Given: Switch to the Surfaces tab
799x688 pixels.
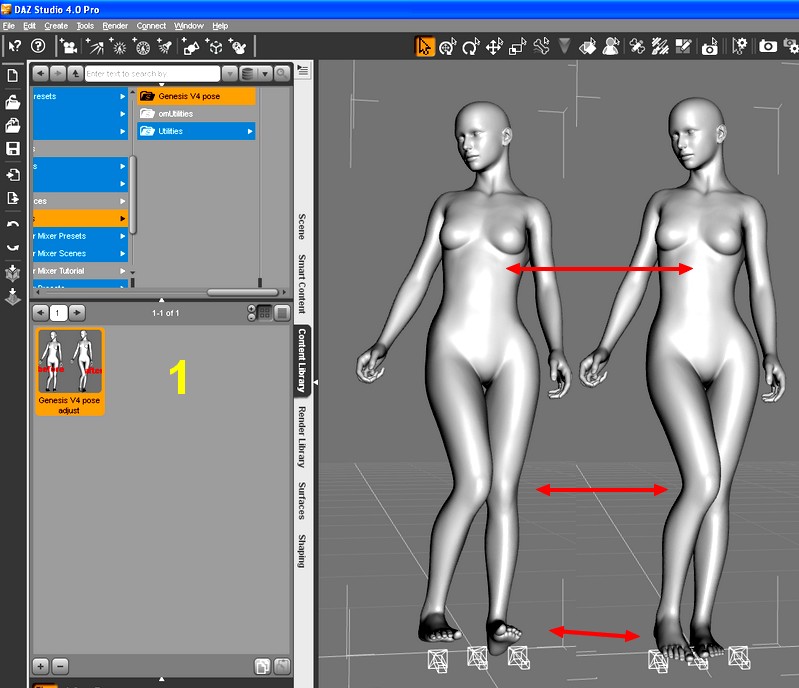Looking at the screenshot, I should (x=302, y=501).
